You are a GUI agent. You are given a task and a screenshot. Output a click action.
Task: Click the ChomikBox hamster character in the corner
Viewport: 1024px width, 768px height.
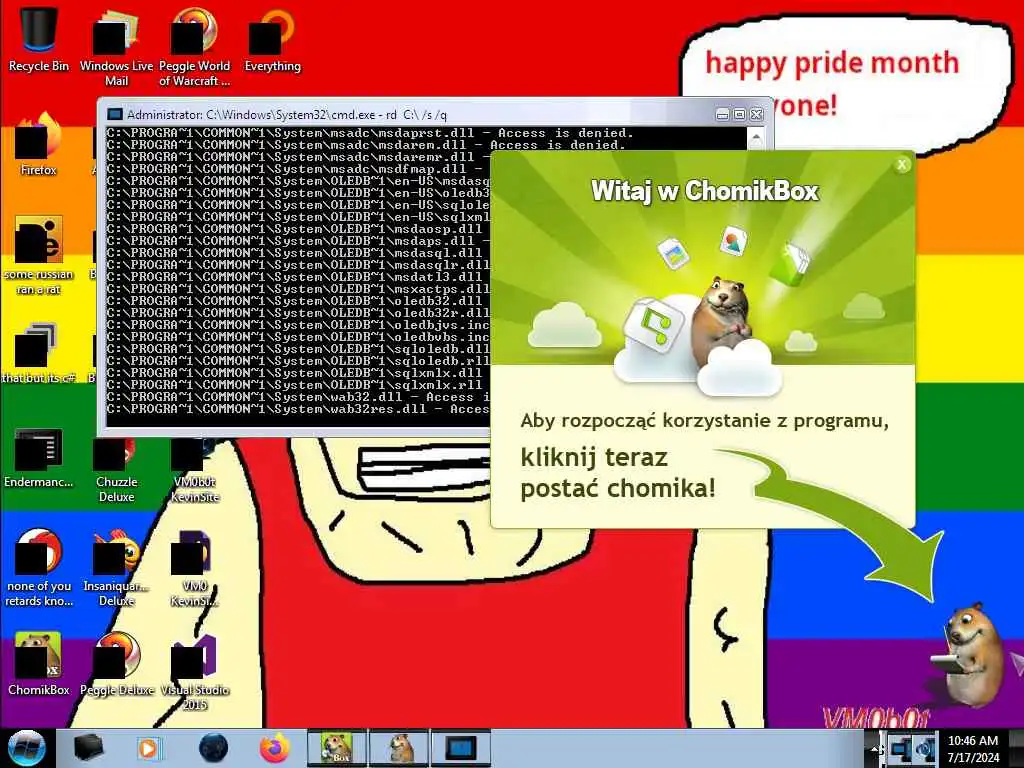coord(972,658)
